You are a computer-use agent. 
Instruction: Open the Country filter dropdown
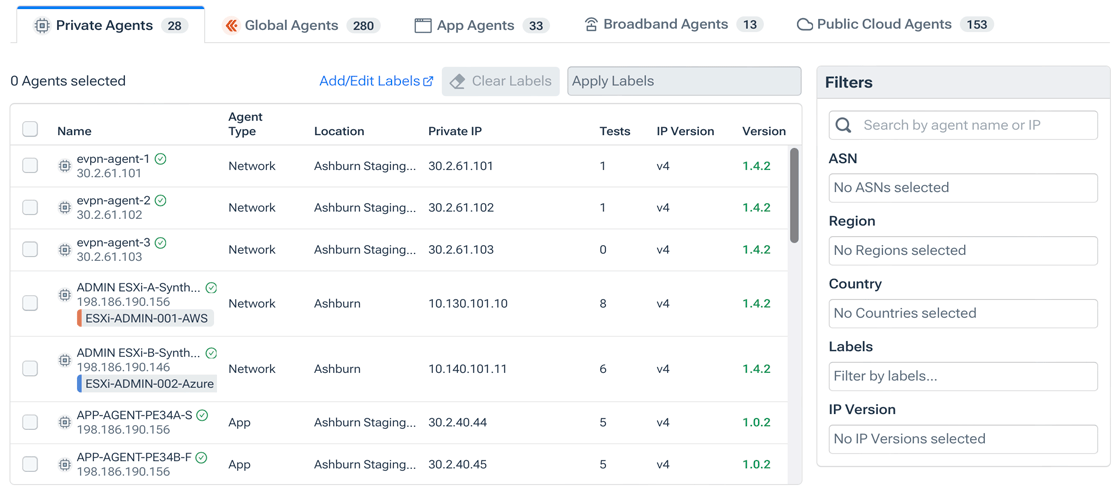[x=963, y=313]
